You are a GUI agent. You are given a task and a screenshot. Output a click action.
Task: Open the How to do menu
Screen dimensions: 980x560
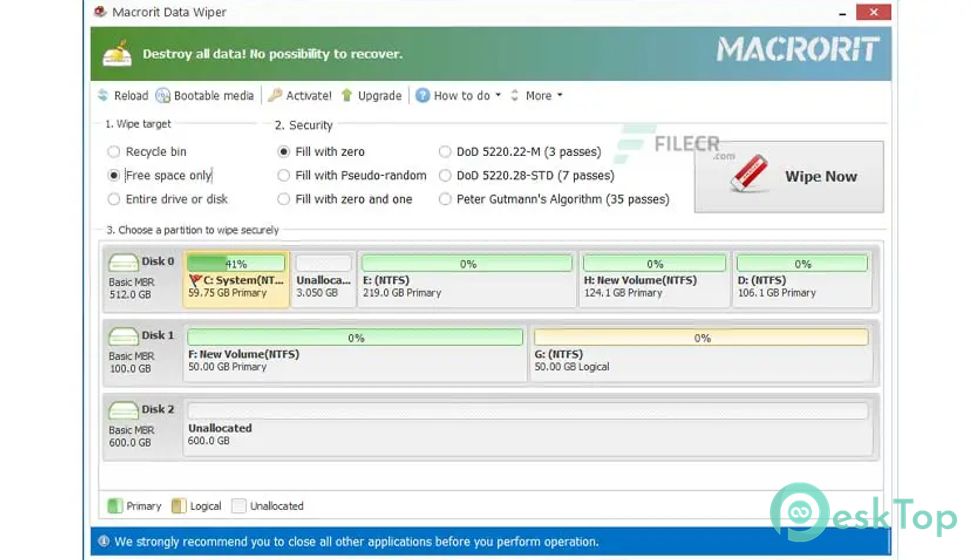tap(462, 96)
